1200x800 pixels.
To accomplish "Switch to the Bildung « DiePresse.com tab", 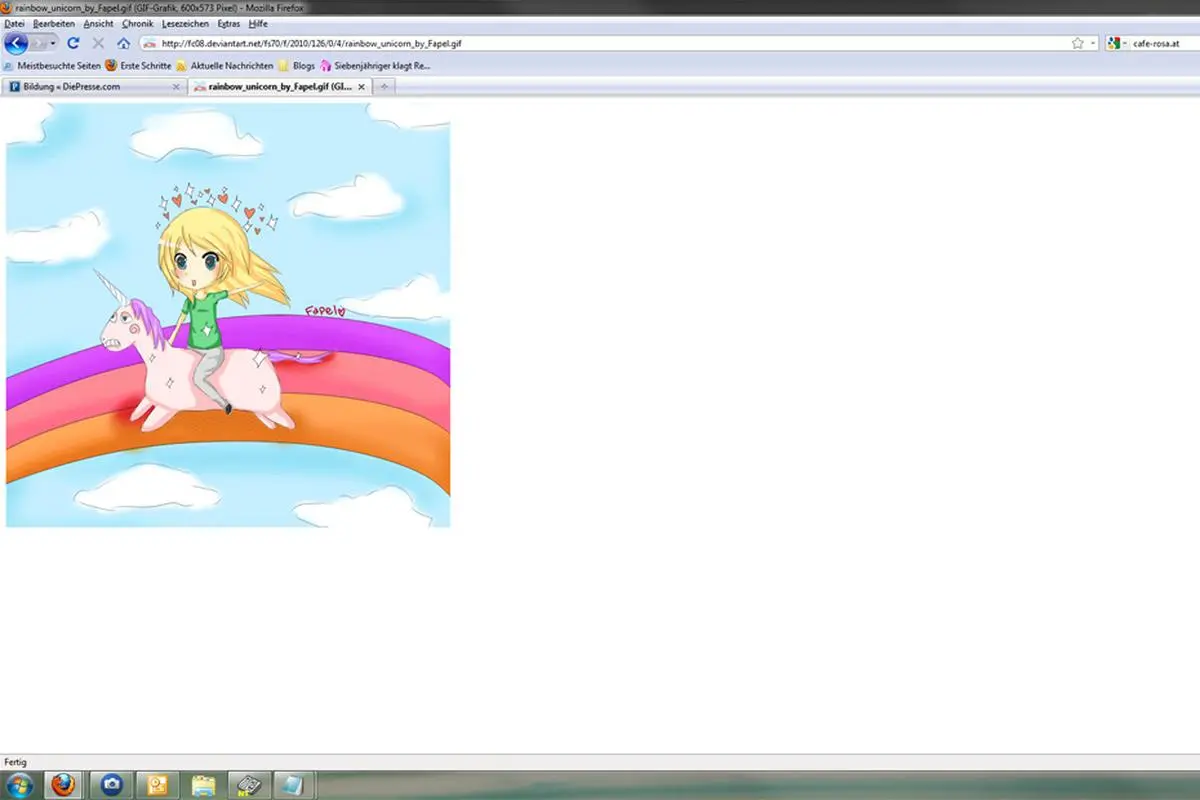I will click(x=90, y=87).
